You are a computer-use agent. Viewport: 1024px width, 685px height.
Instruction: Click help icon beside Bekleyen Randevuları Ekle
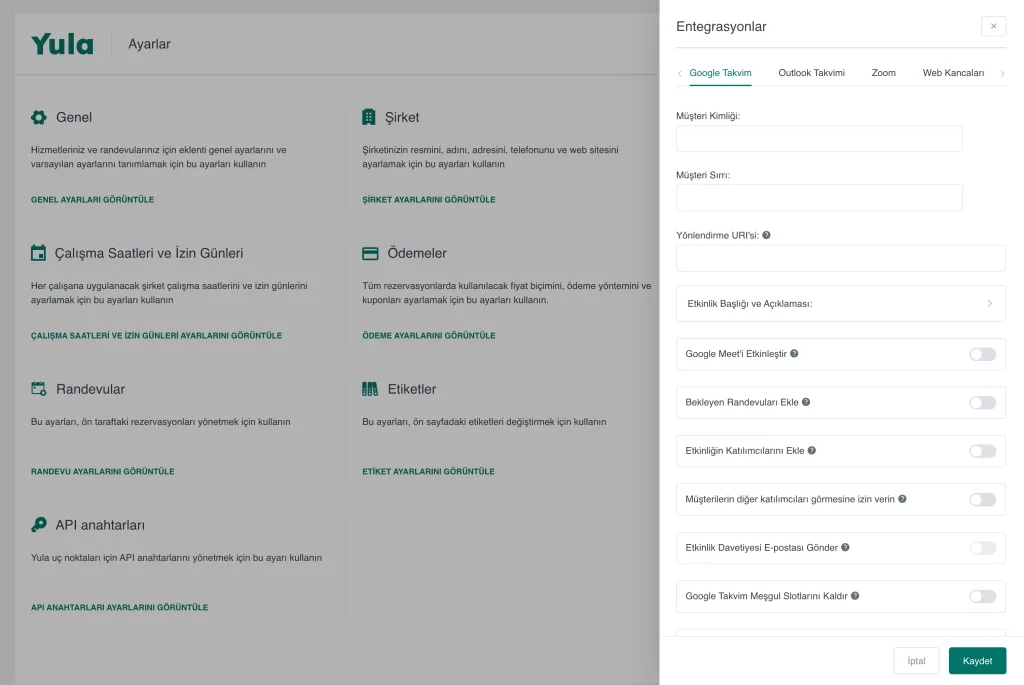806,402
